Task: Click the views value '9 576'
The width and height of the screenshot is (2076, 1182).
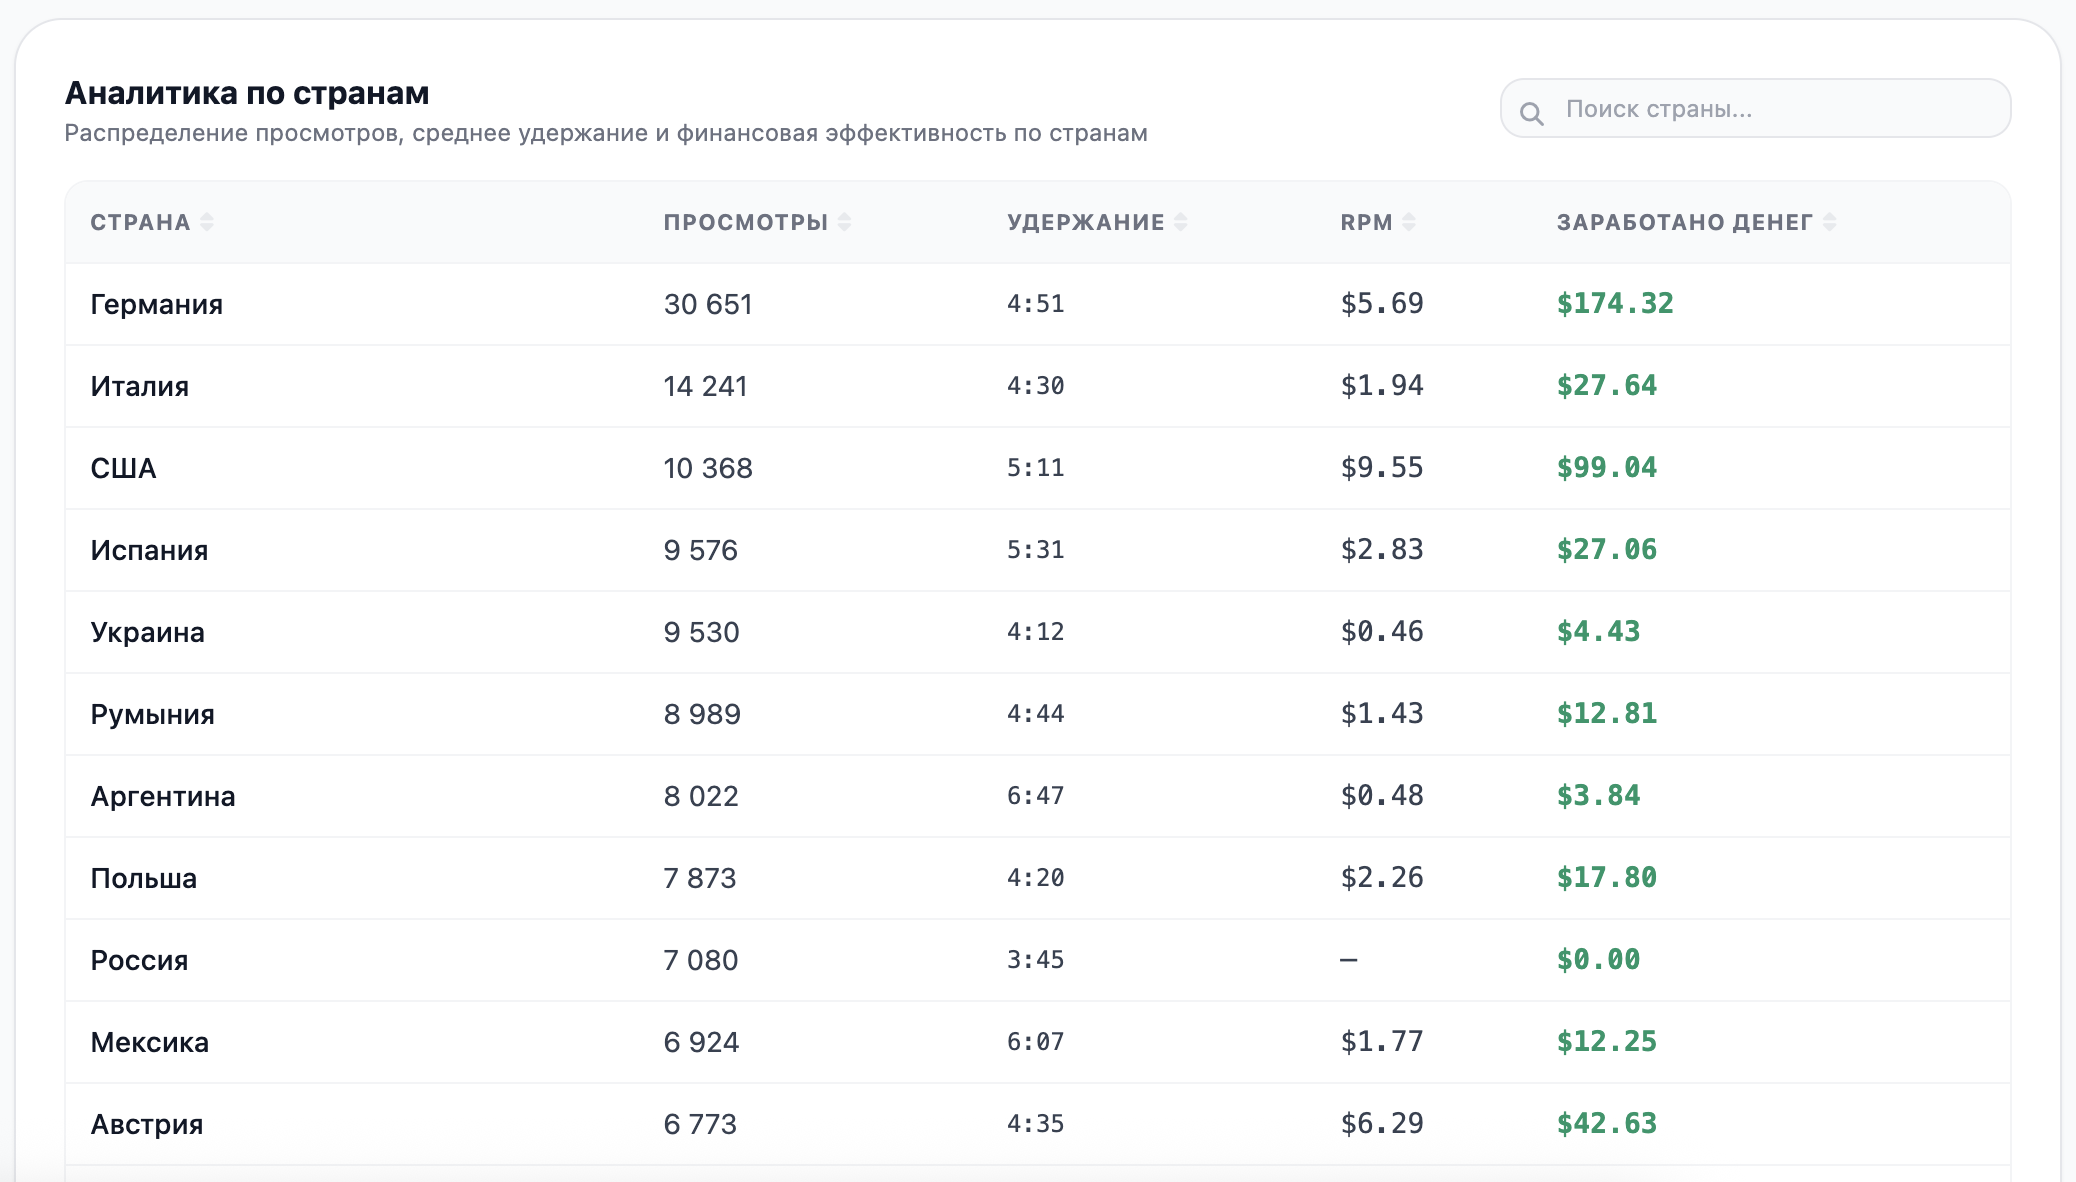Action: [x=700, y=550]
